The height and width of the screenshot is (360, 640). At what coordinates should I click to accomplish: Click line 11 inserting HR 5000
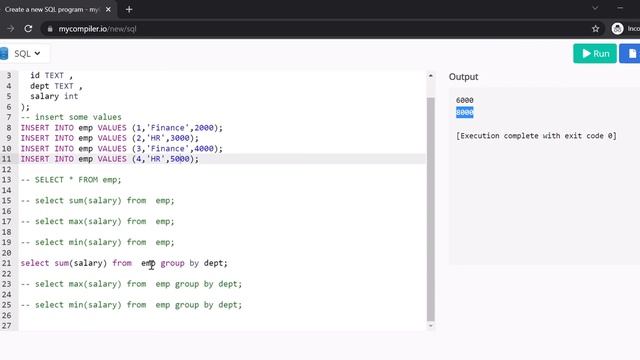[110, 159]
